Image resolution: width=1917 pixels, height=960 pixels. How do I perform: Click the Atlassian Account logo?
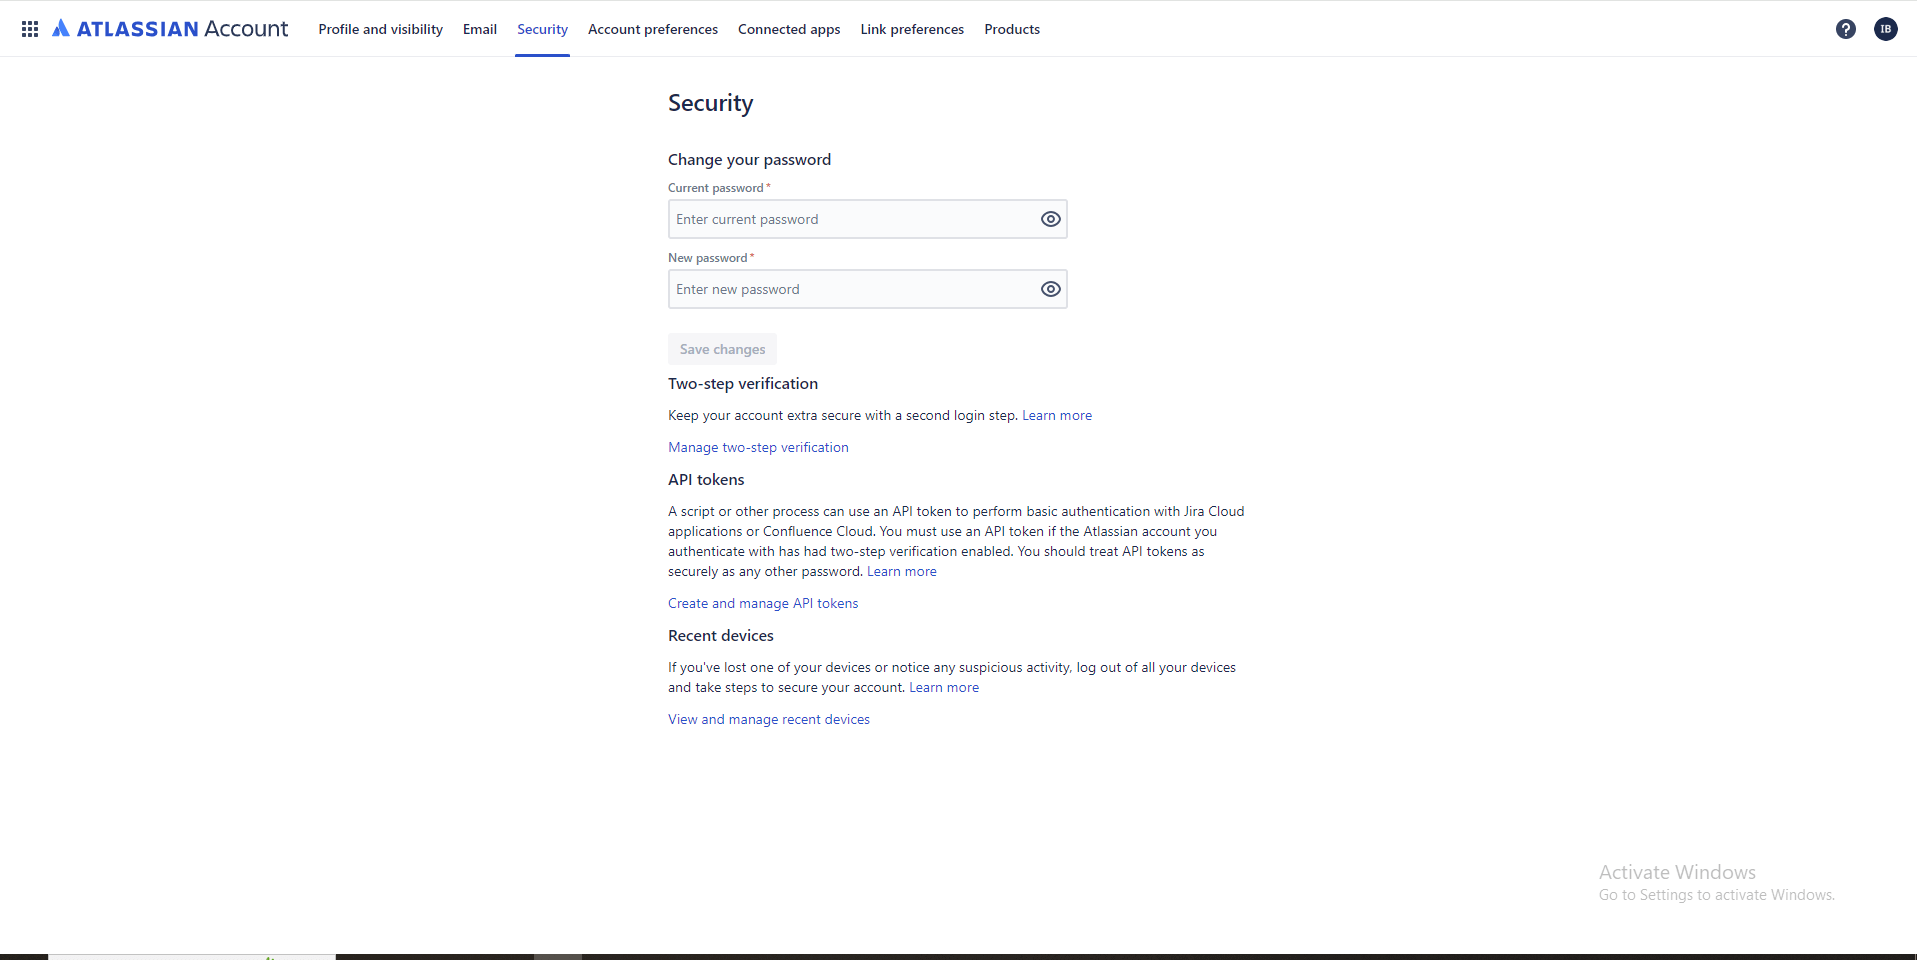170,28
